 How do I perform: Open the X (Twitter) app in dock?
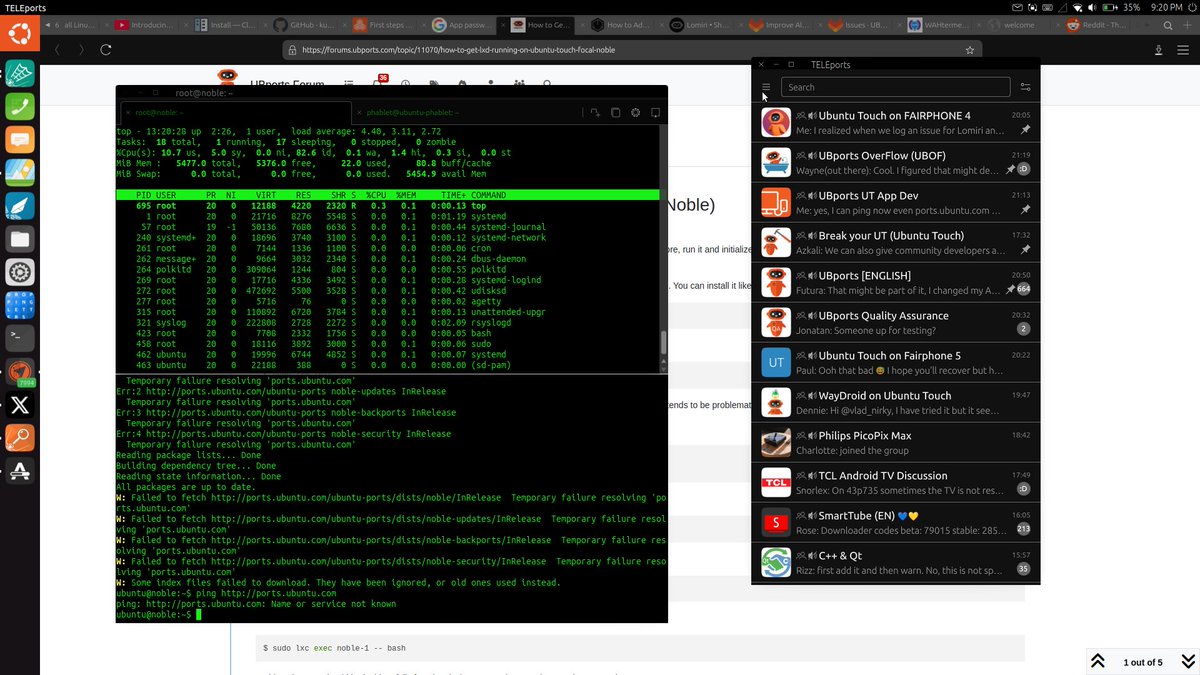(20, 405)
